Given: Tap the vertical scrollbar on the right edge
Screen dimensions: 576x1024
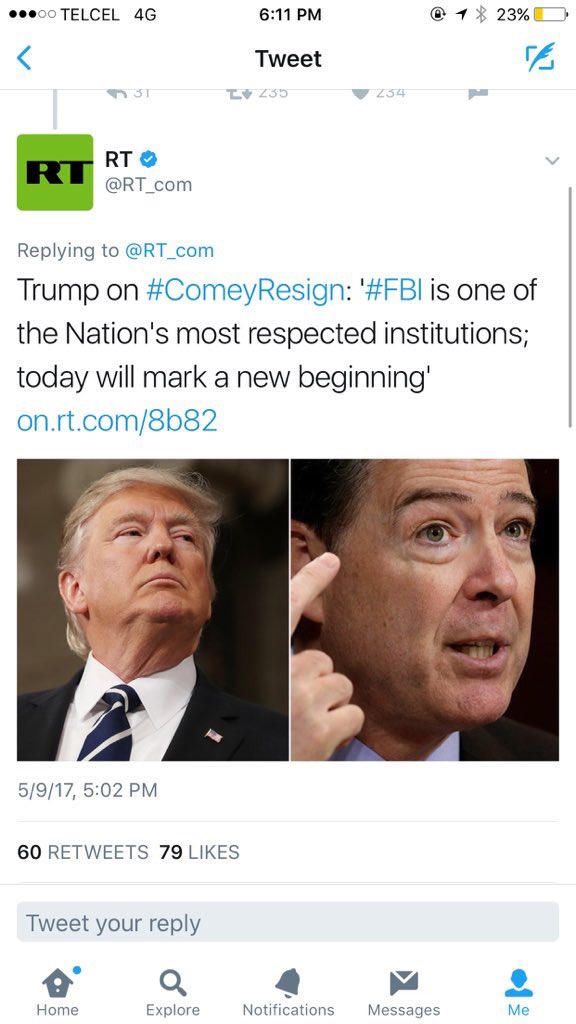Looking at the screenshot, I should (x=570, y=307).
